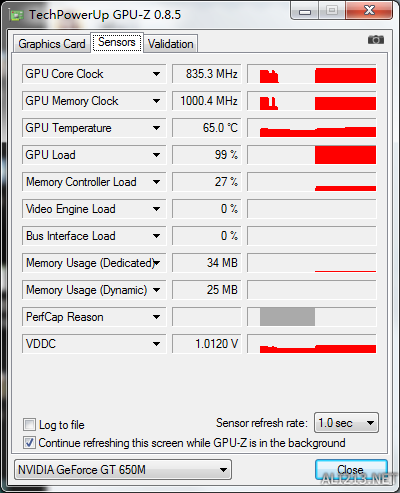Image resolution: width=400 pixels, height=493 pixels.
Task: Open the GPU Core Clock dropdown arrow
Action: (156, 74)
